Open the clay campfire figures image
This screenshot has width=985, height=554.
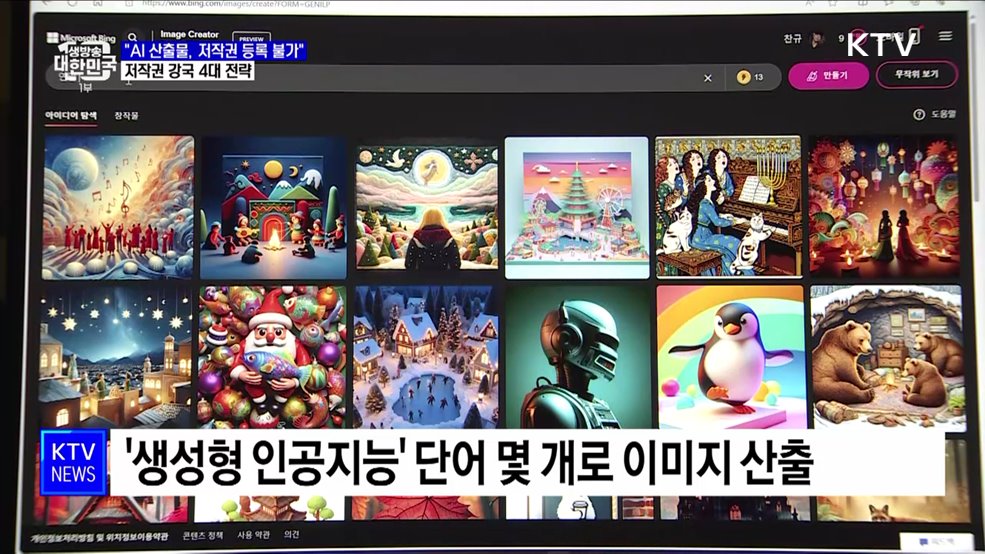(273, 207)
